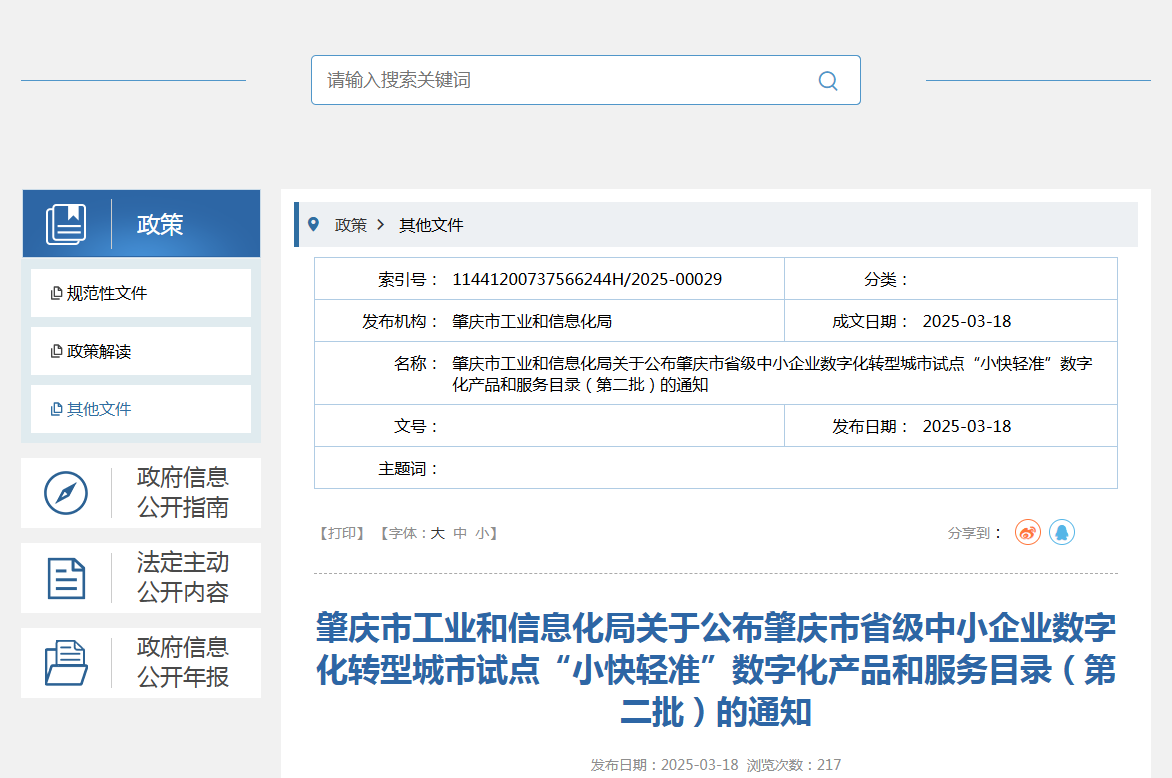Click the location pin breadcrumb icon
This screenshot has height=778, width=1172.
pyautogui.click(x=314, y=225)
